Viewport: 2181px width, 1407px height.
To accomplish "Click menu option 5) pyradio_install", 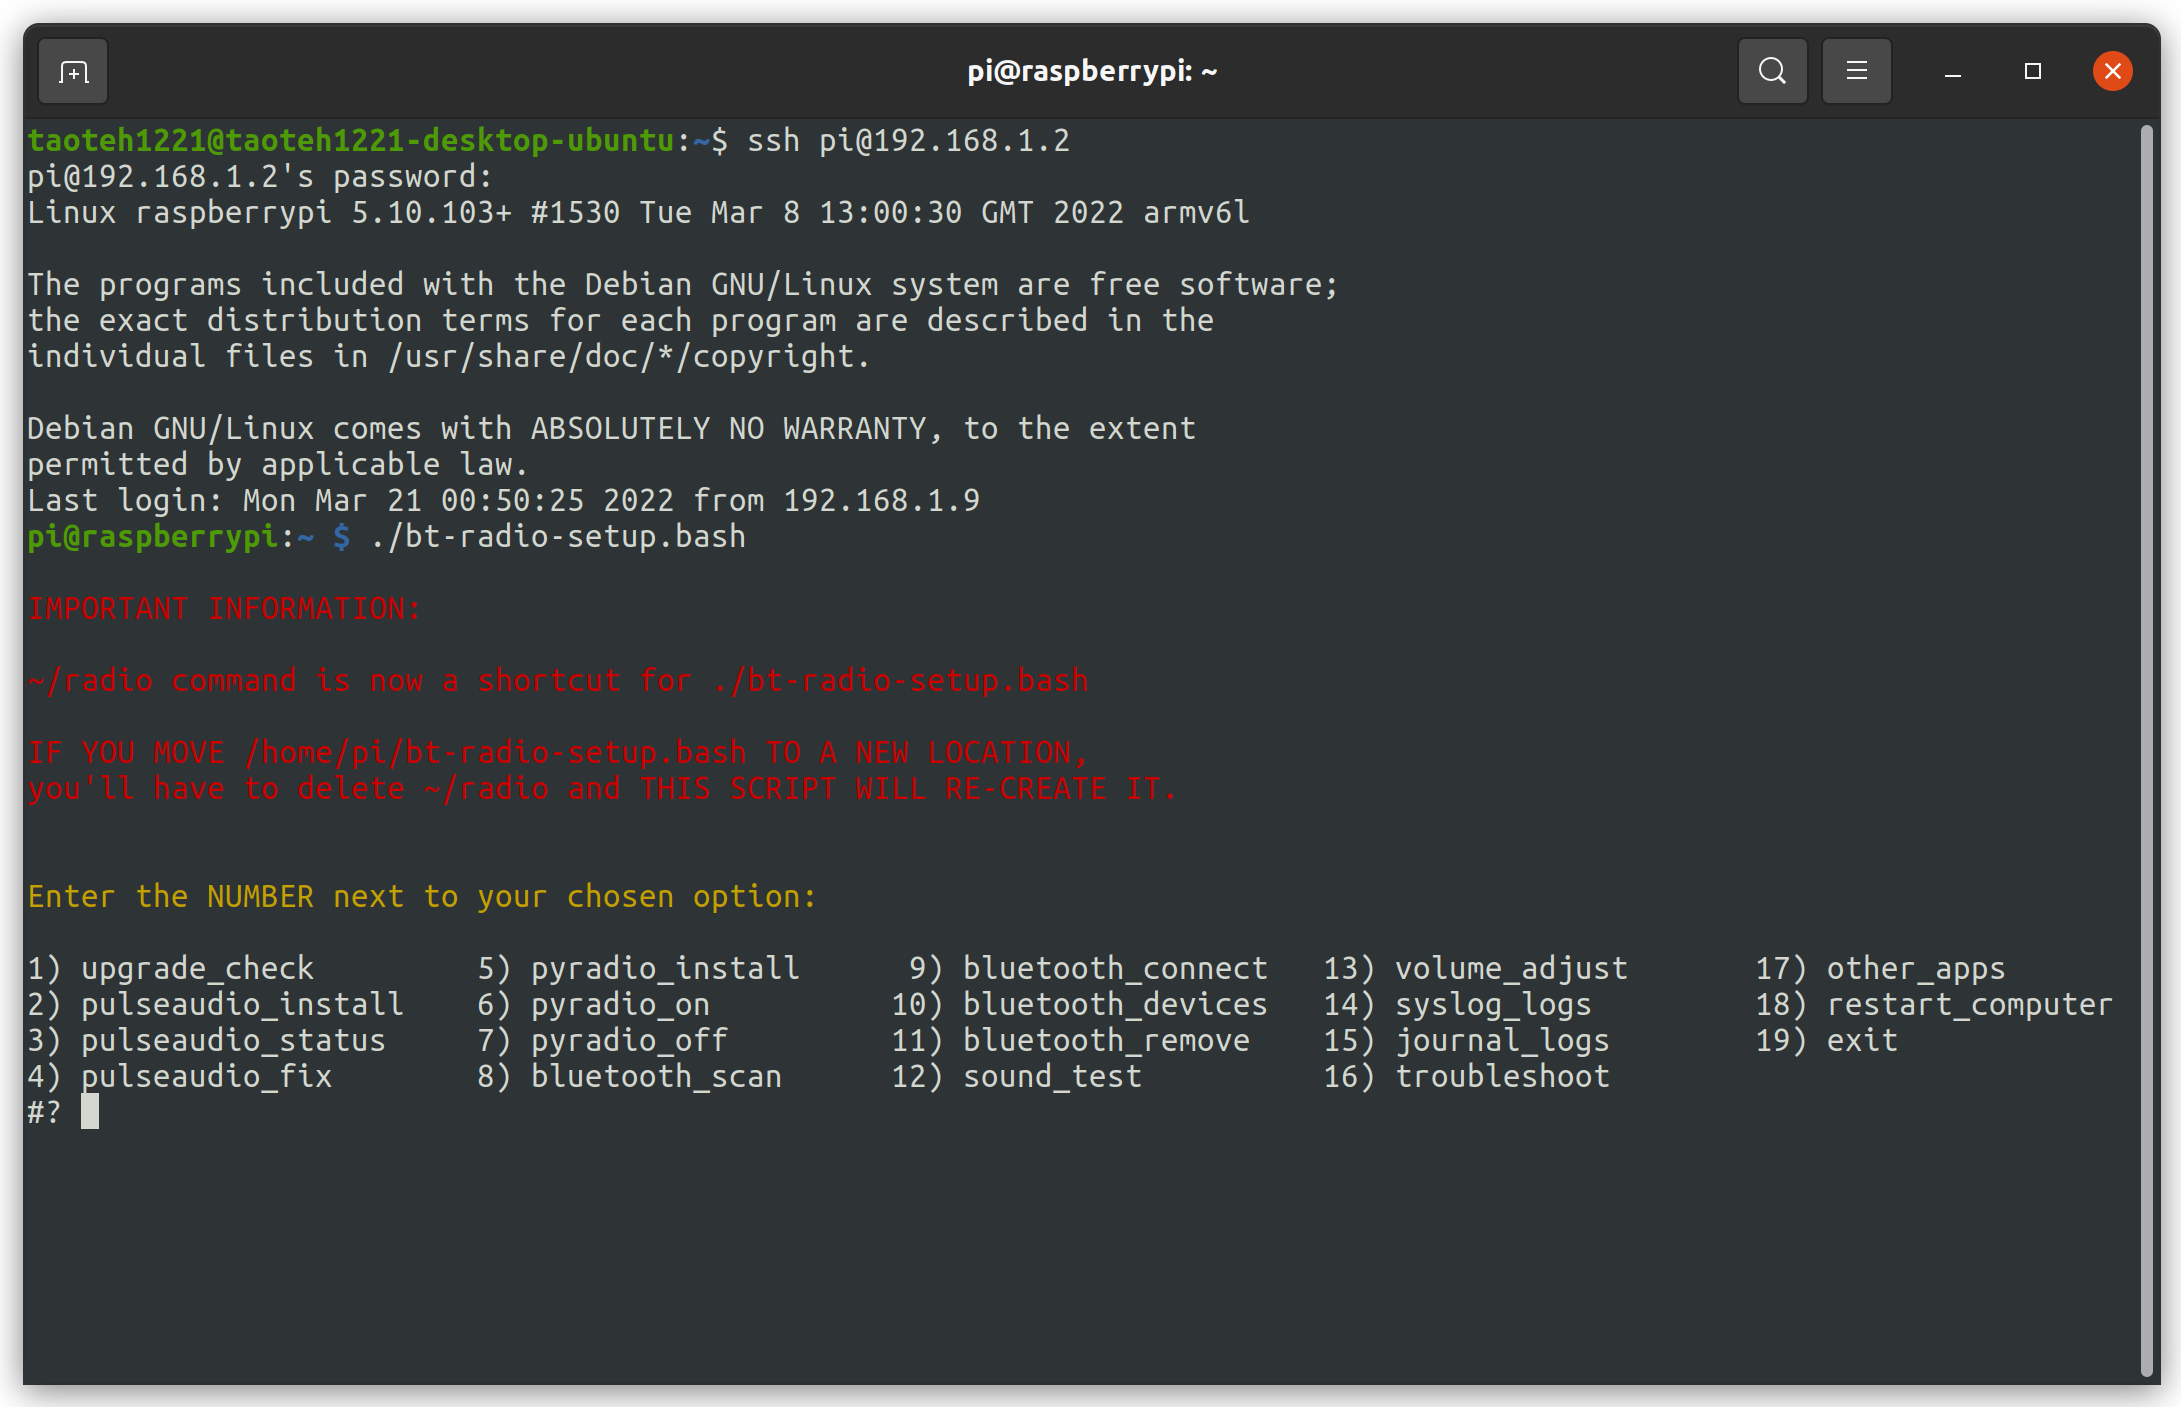I will pos(638,968).
